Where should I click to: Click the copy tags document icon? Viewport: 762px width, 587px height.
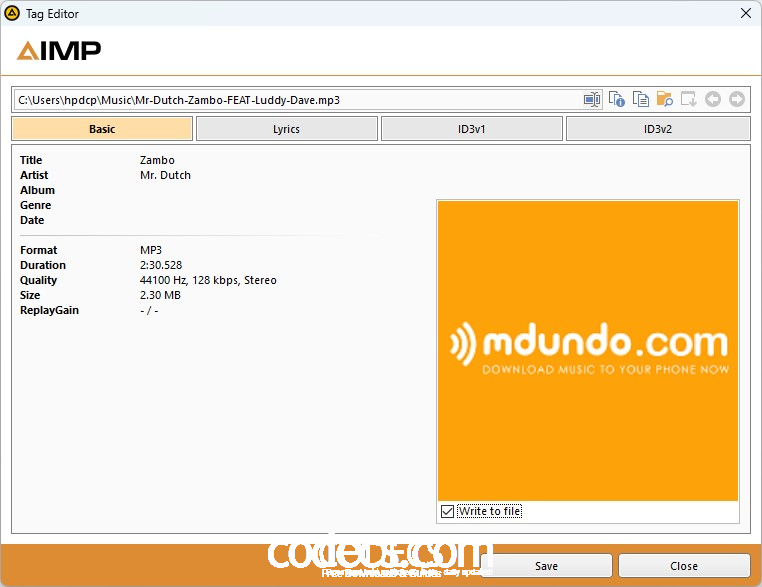[x=641, y=99]
